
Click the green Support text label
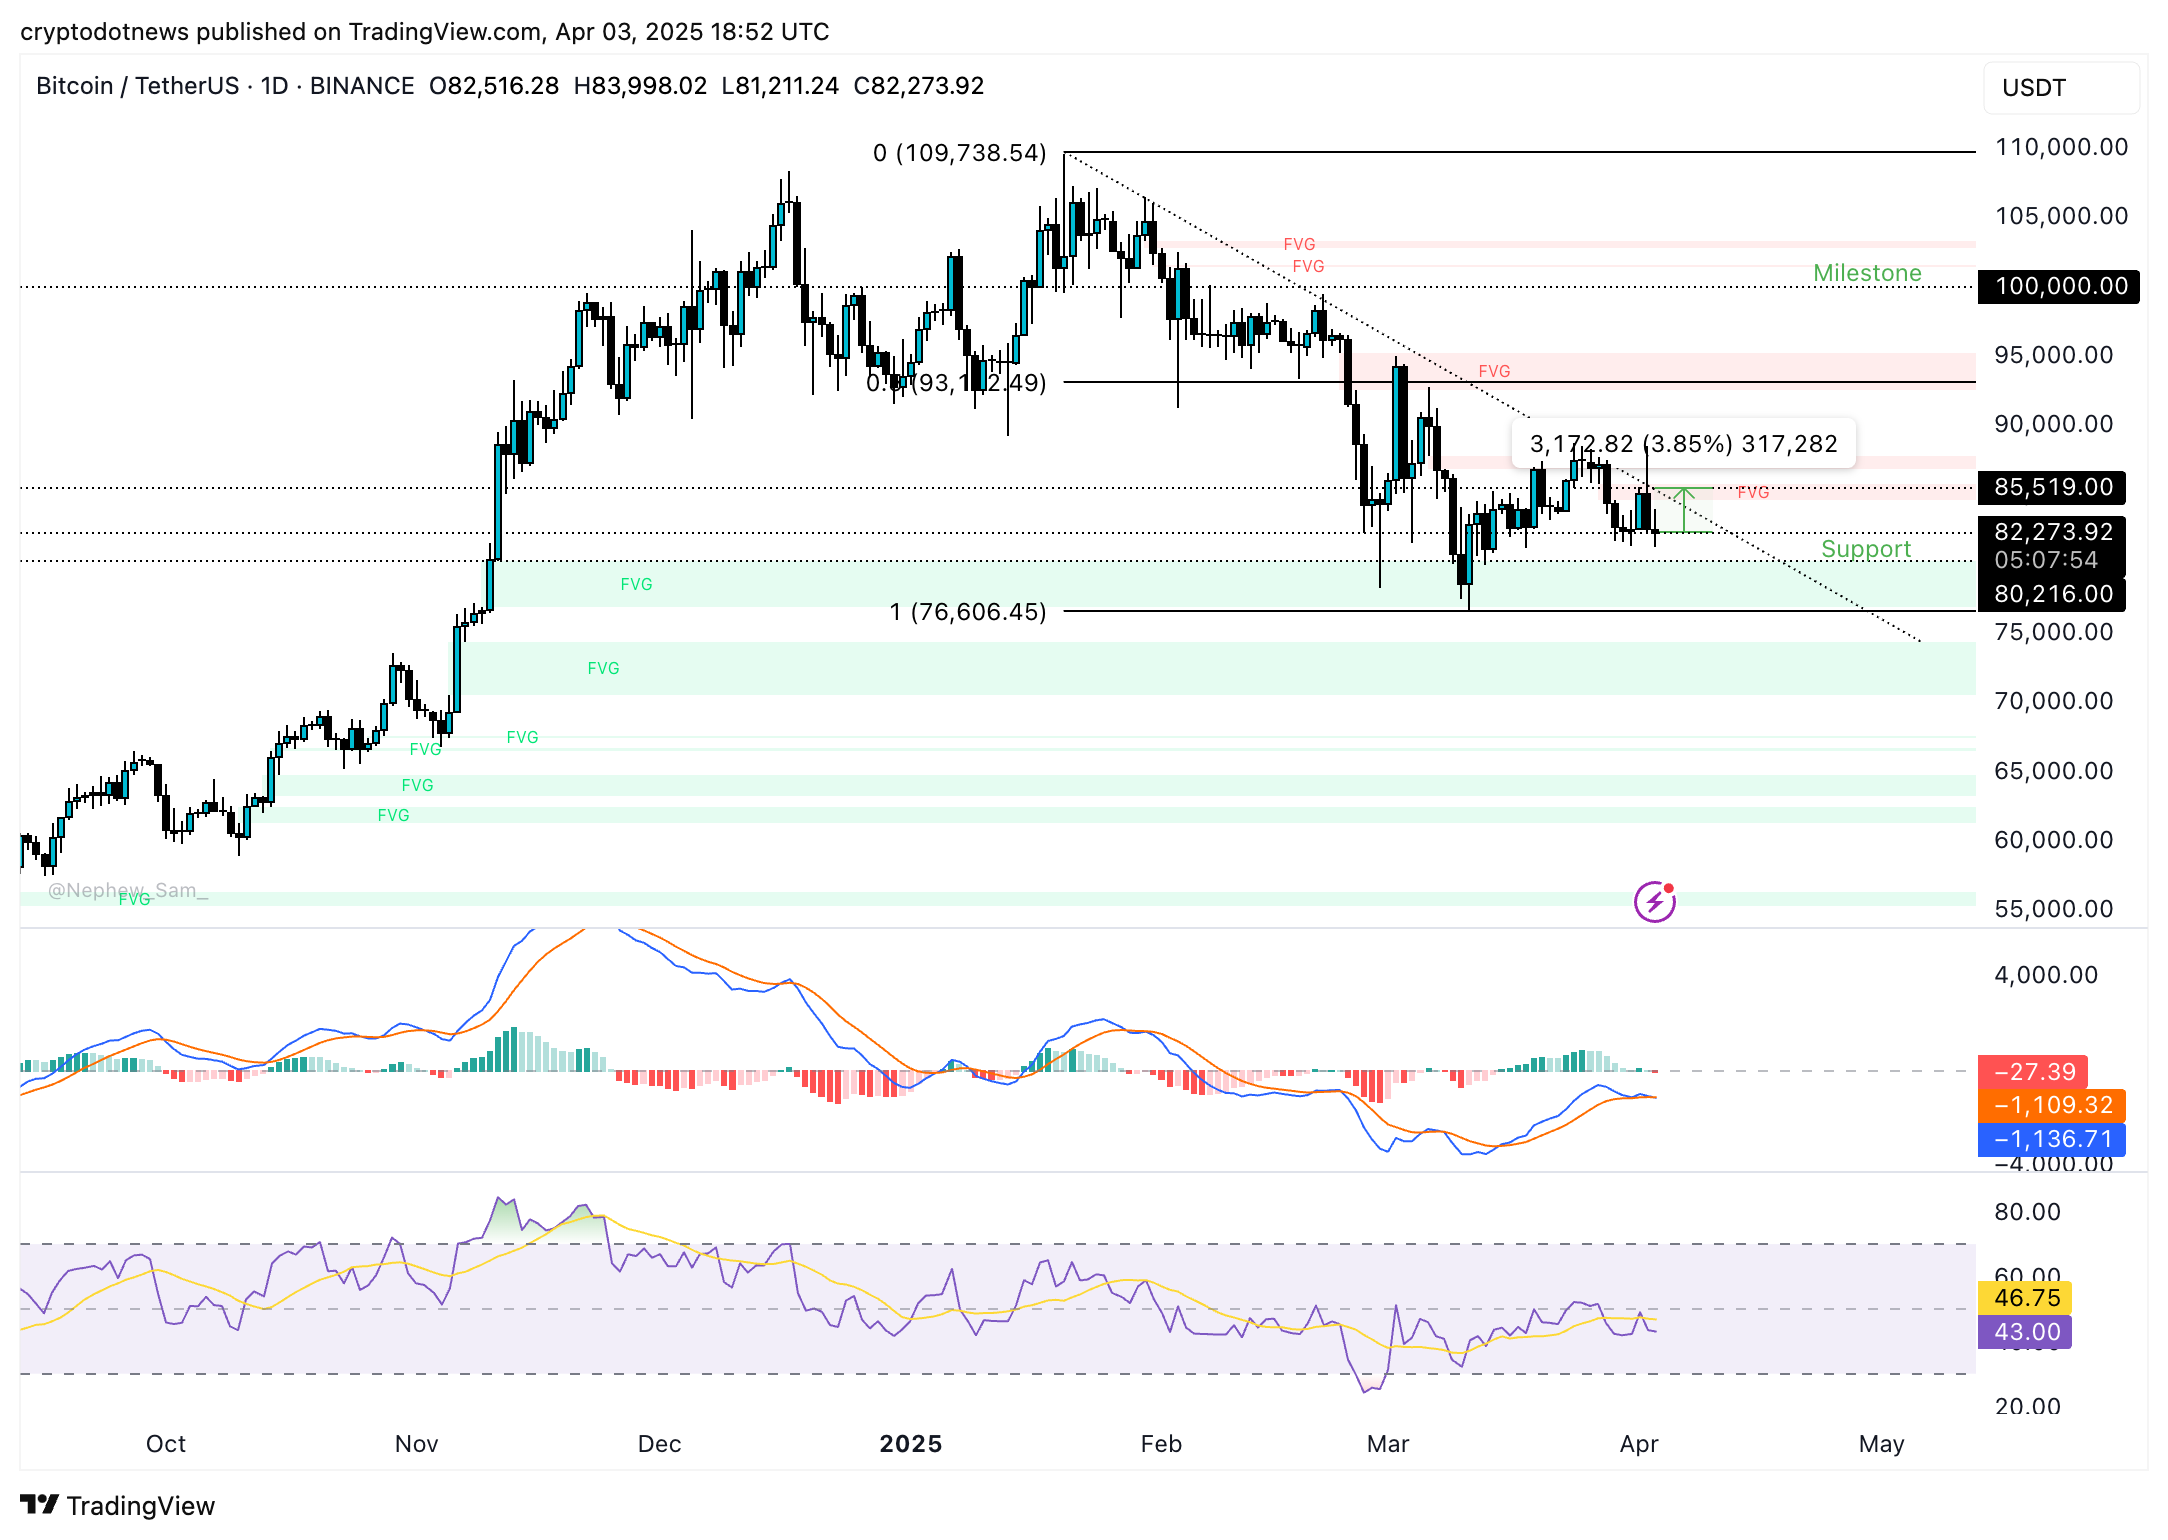[x=1865, y=549]
